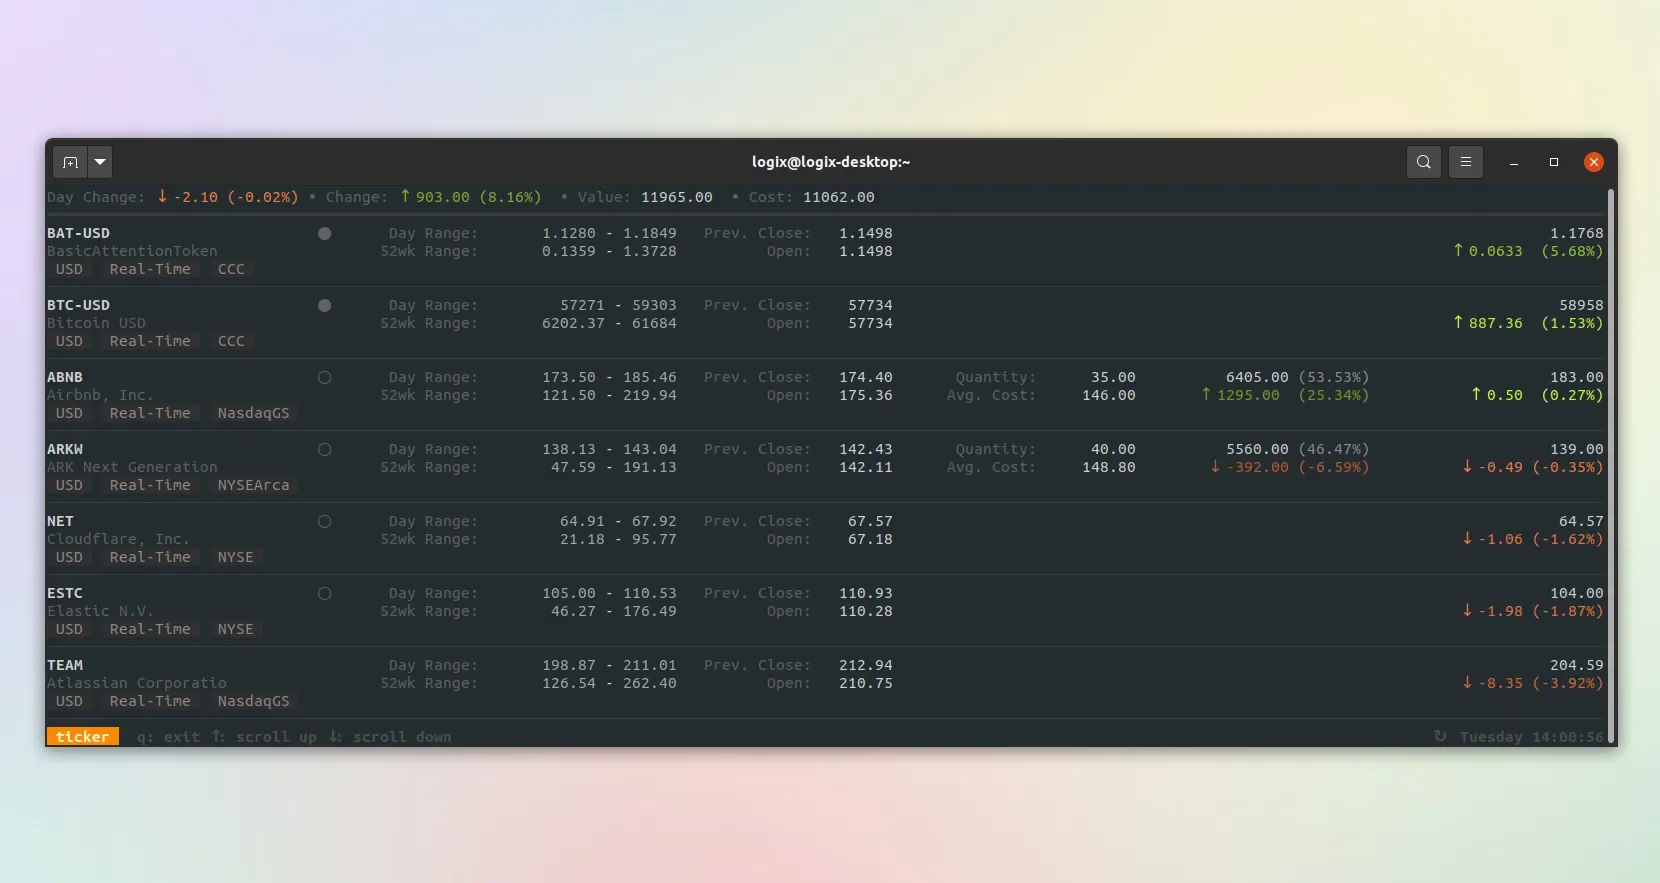Open the terminal hamburger menu
The height and width of the screenshot is (883, 1660).
point(1466,162)
